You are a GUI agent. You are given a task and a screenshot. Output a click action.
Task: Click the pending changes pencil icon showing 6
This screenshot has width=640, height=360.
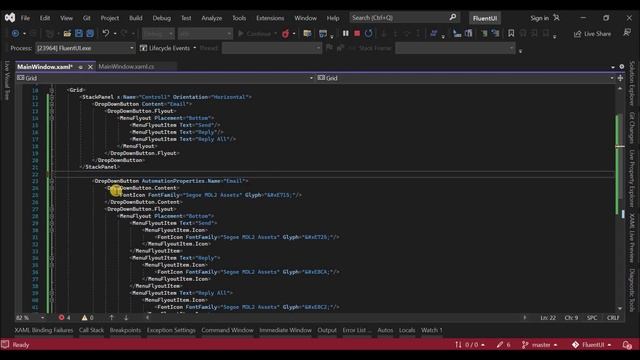503,345
